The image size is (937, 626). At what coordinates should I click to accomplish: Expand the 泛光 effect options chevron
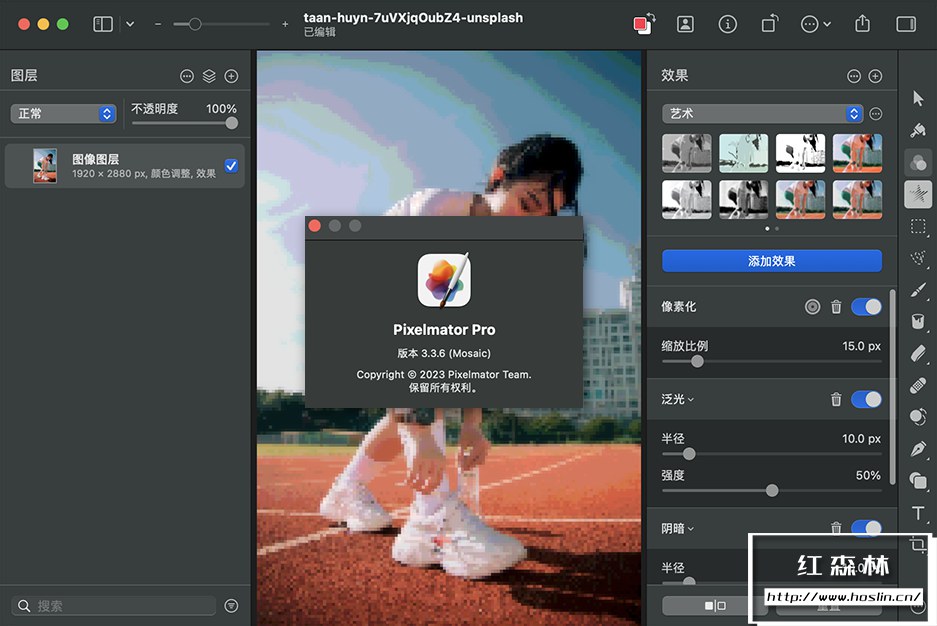pyautogui.click(x=691, y=400)
